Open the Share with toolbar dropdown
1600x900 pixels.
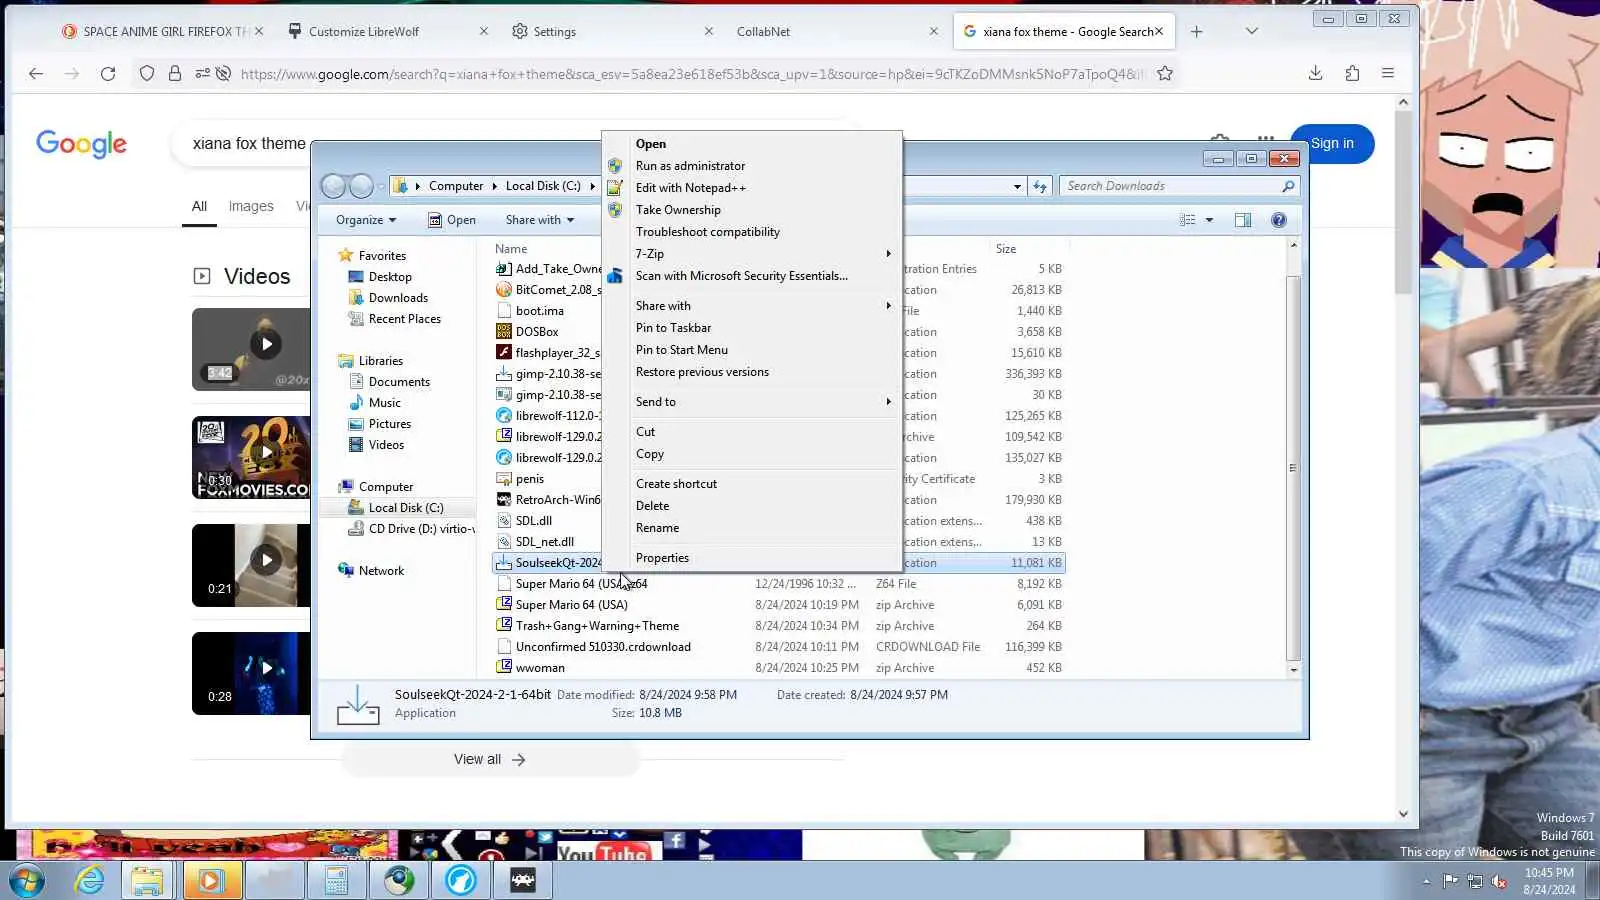tap(540, 220)
